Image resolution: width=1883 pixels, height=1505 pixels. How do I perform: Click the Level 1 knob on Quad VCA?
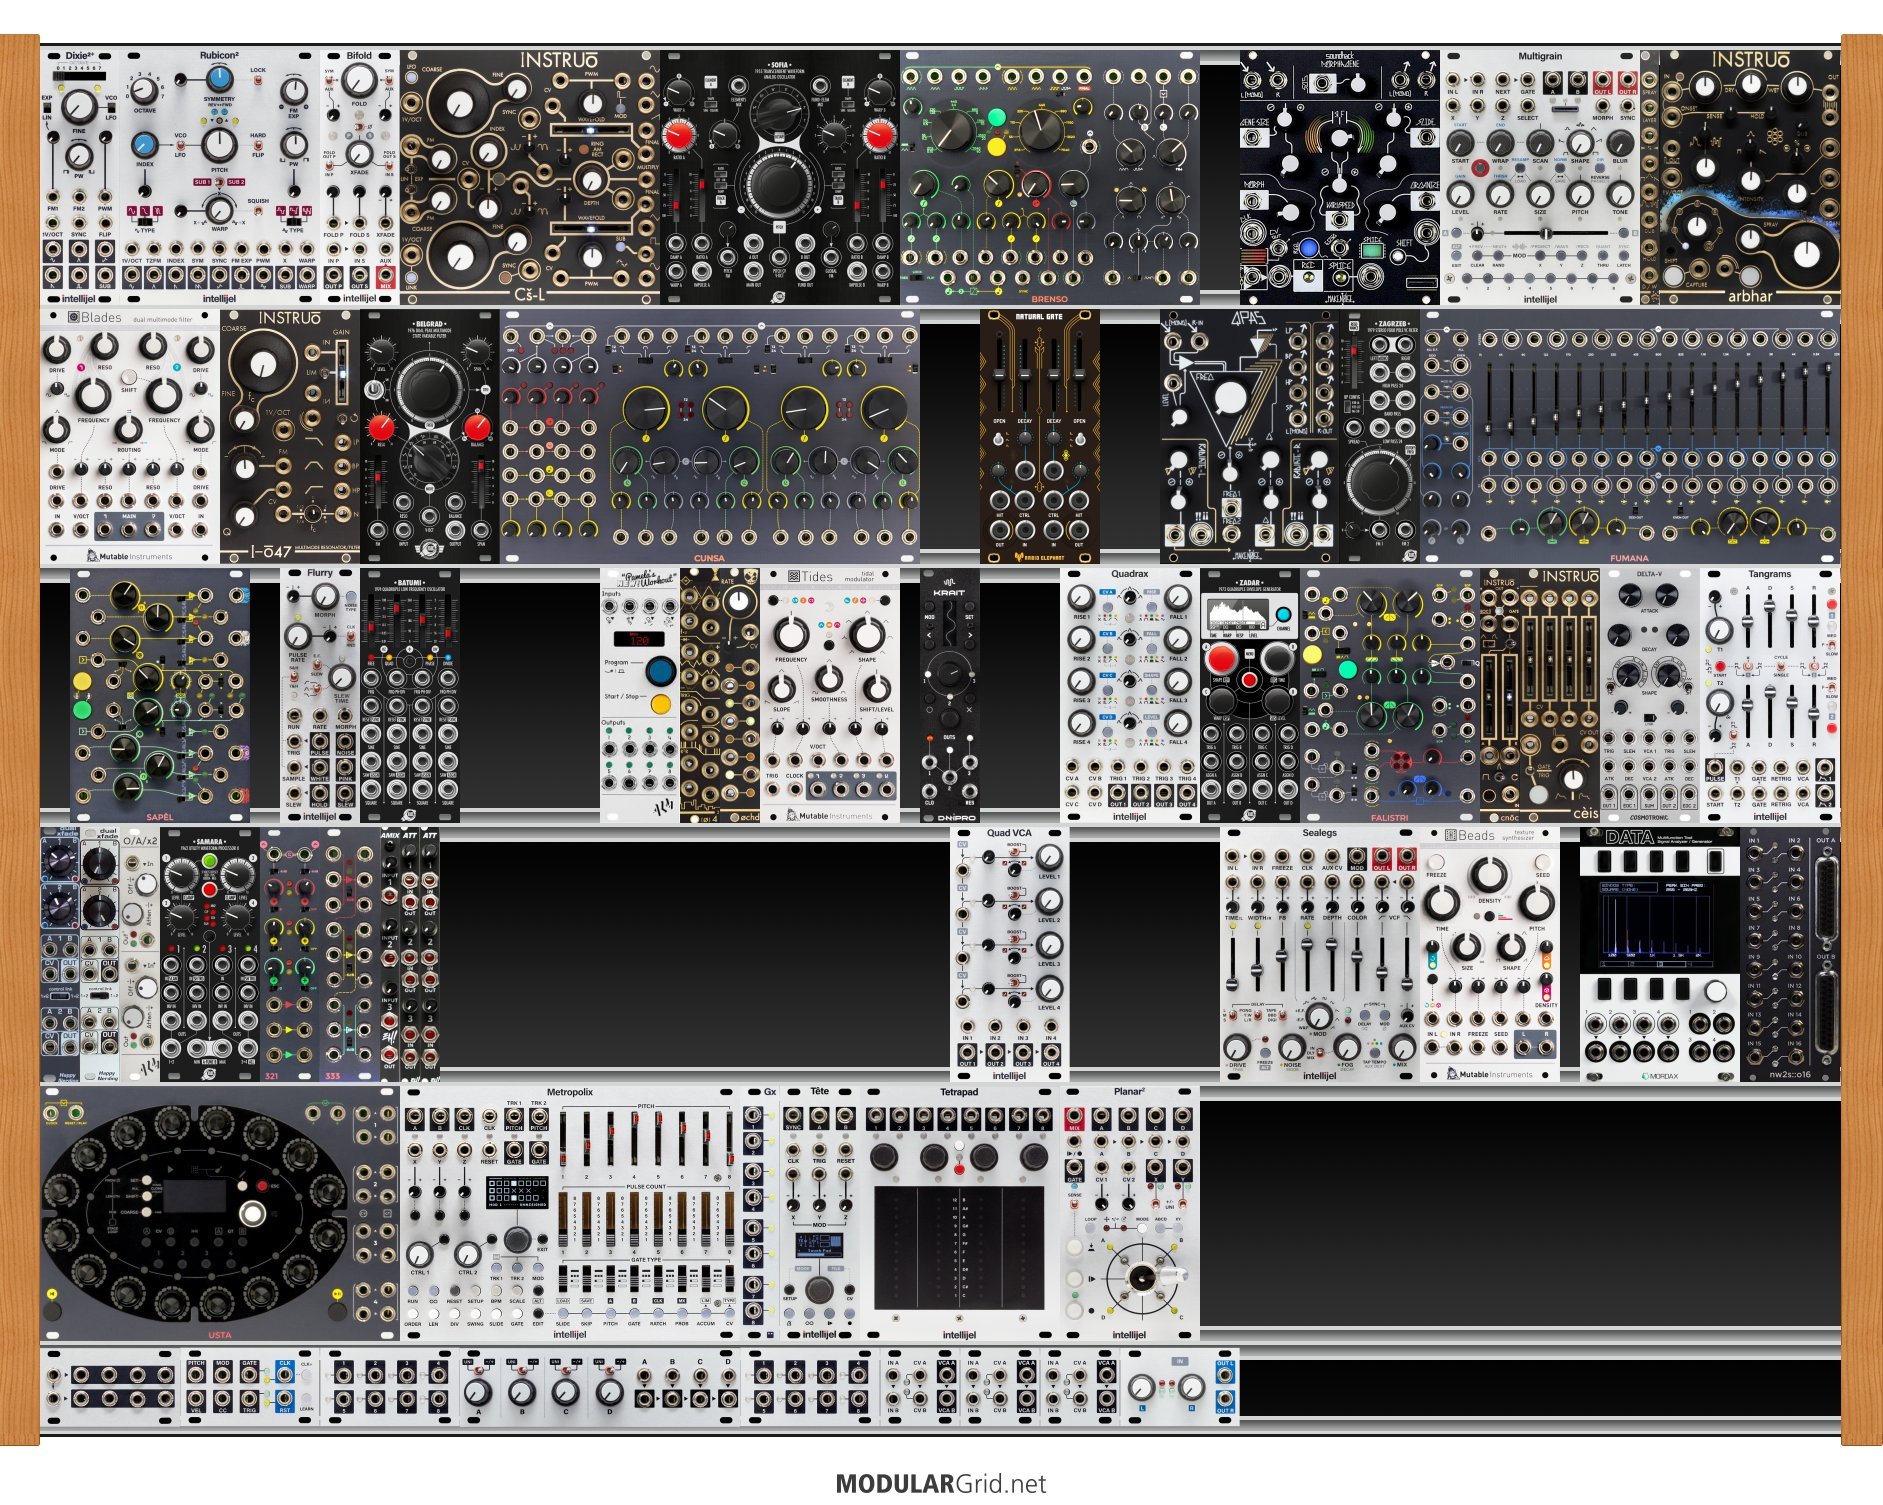tap(1049, 857)
